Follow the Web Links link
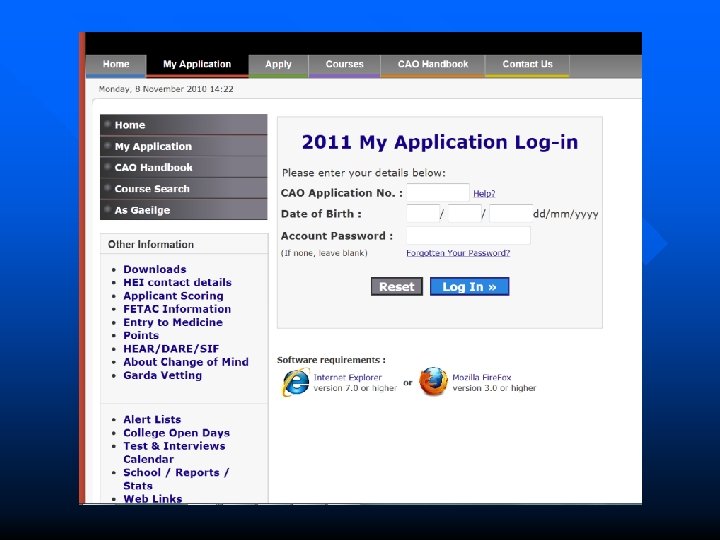Image resolution: width=720 pixels, height=540 pixels. (x=152, y=499)
